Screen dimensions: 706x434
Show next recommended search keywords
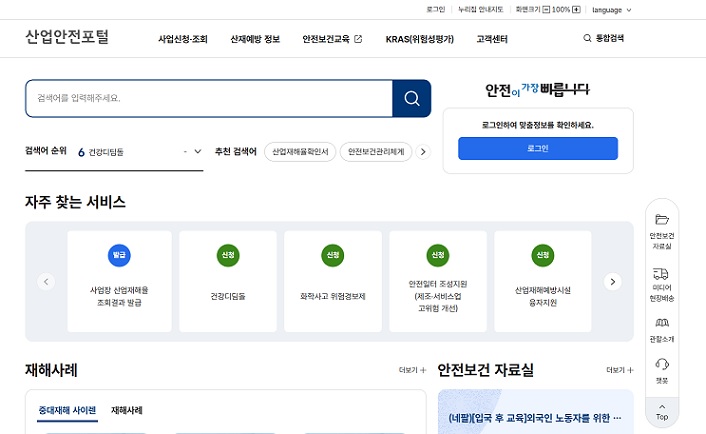(x=423, y=152)
